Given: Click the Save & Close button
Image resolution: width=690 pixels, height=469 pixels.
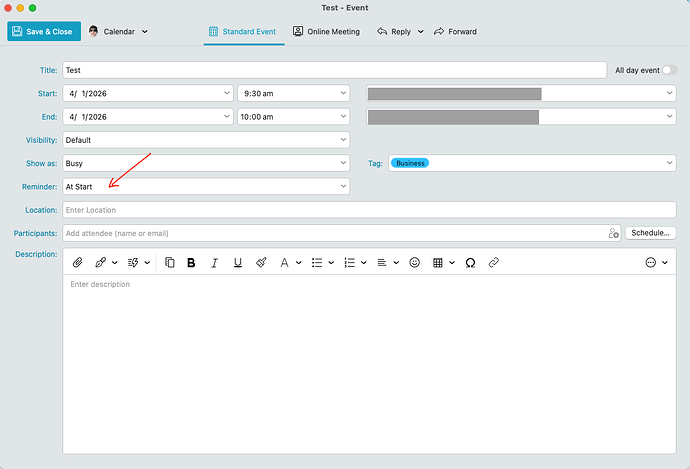Looking at the screenshot, I should (x=43, y=31).
